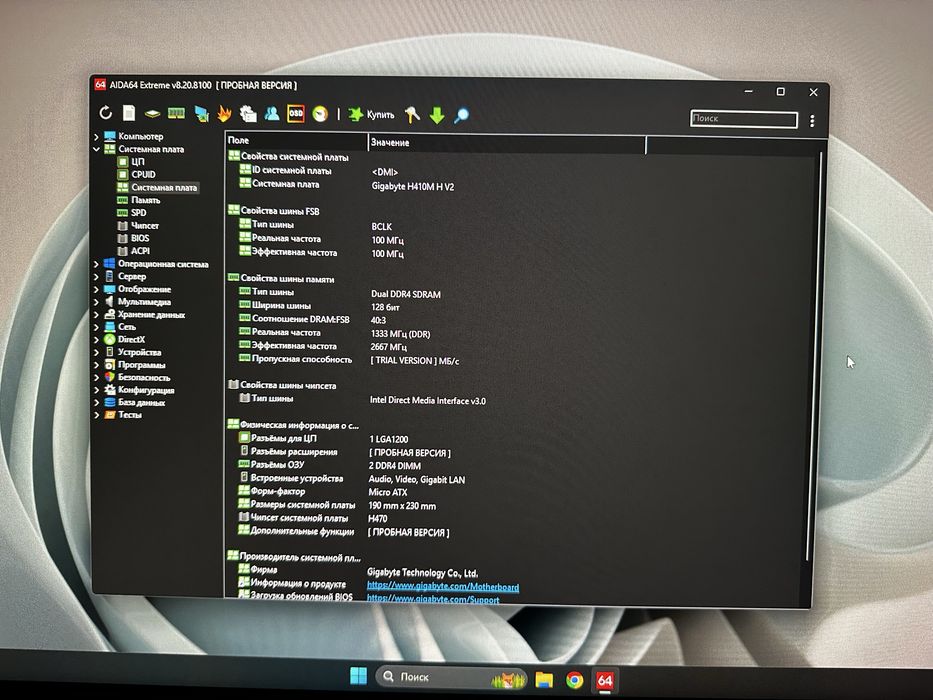Launch the system stability test flame icon
This screenshot has height=700, width=933.
click(x=224, y=113)
